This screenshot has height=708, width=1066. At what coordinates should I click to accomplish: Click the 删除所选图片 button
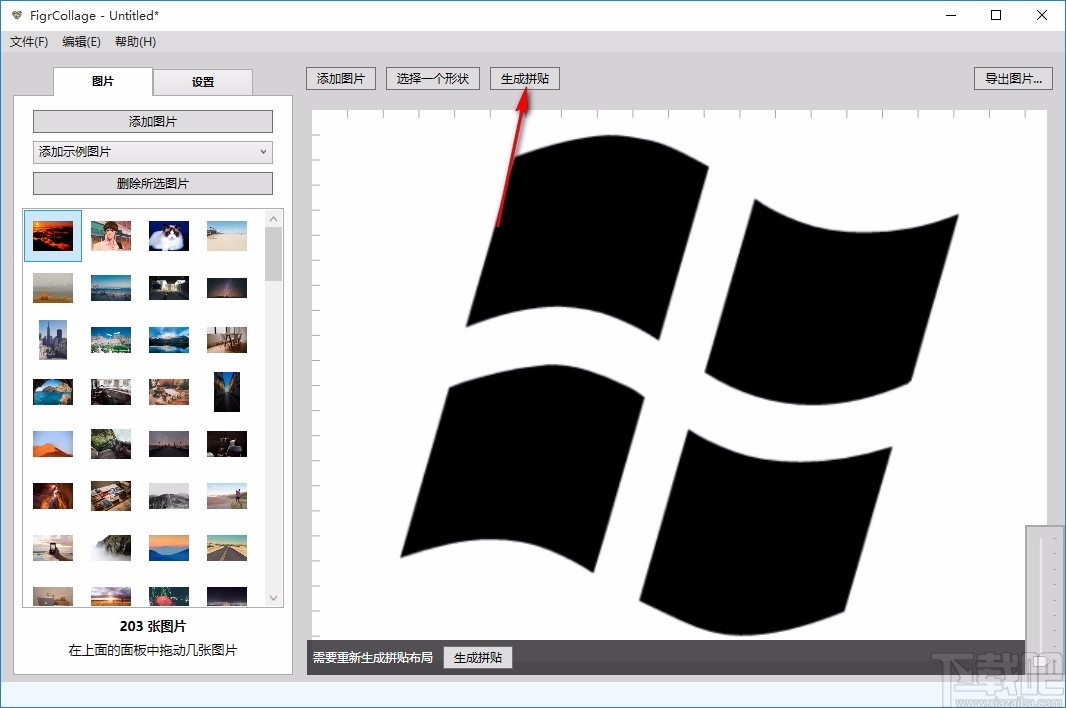tap(152, 183)
